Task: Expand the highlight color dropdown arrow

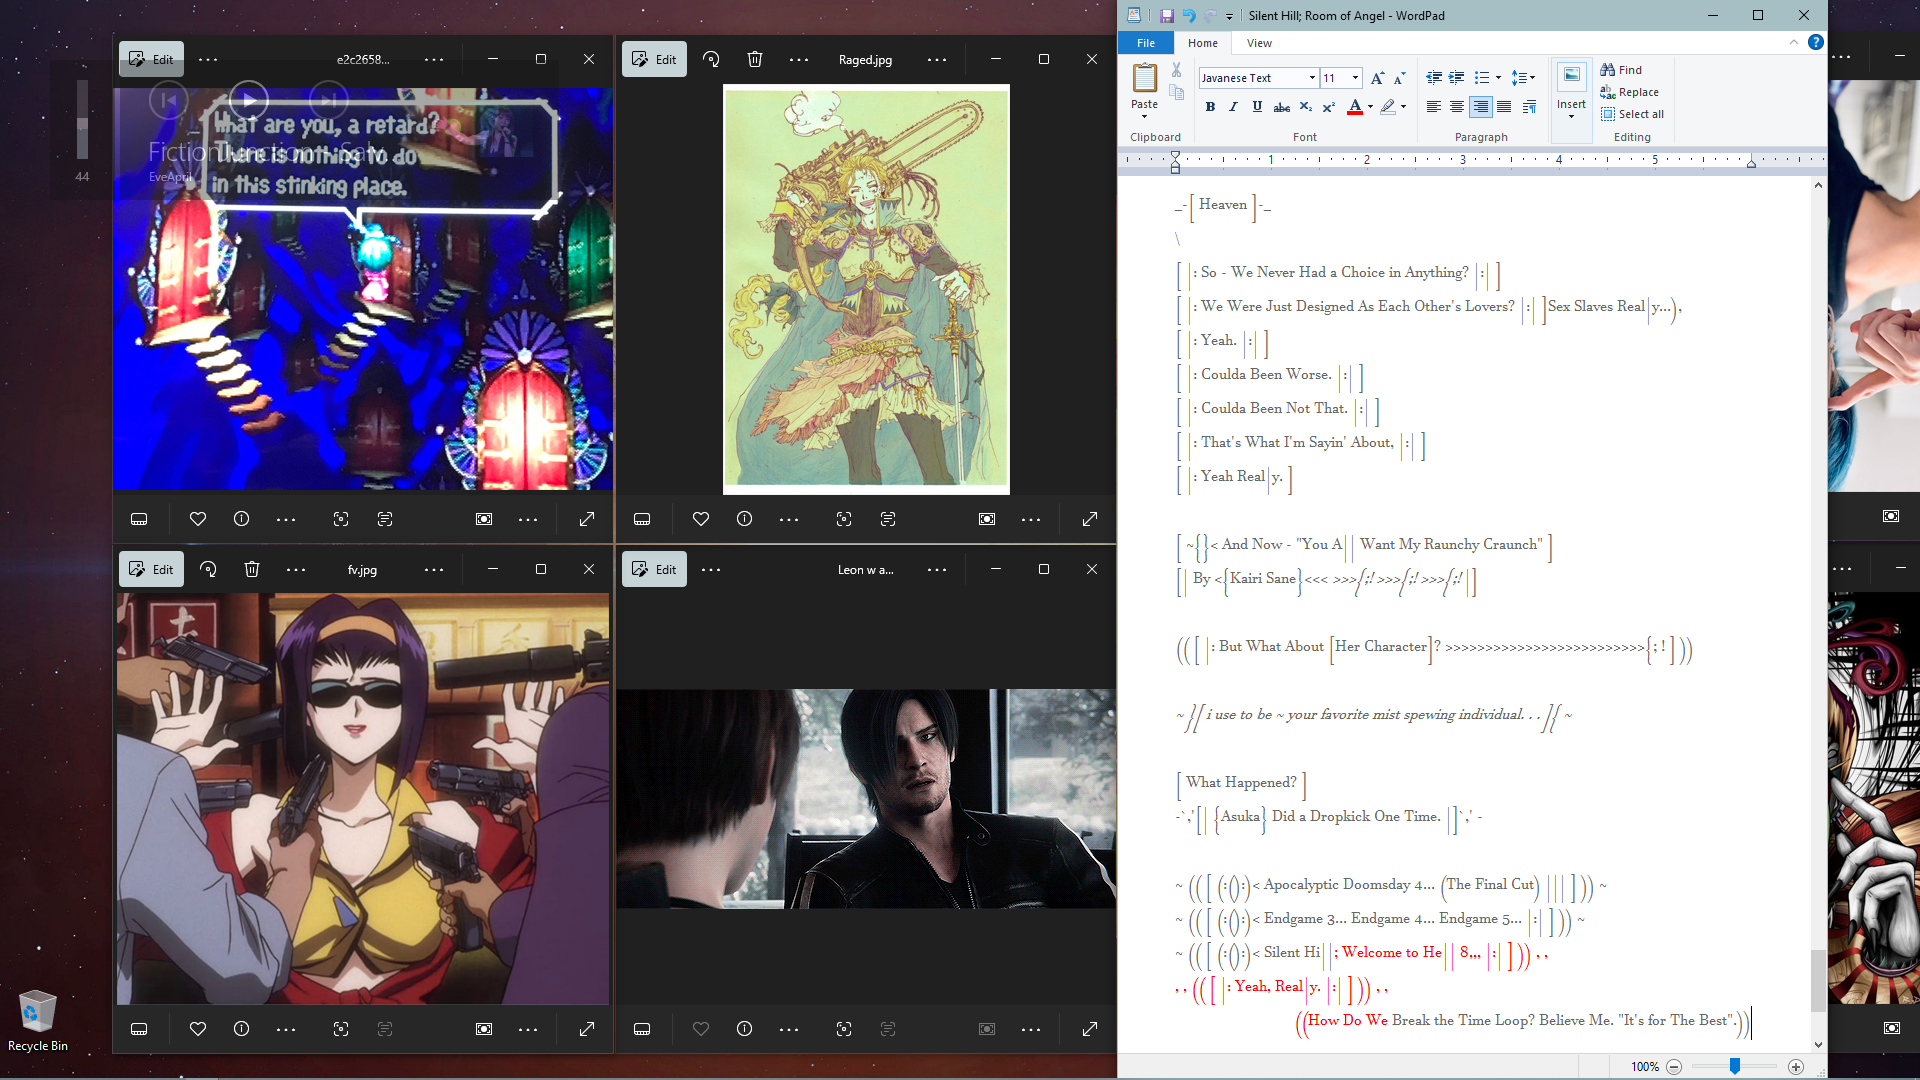Action: pyautogui.click(x=1403, y=107)
